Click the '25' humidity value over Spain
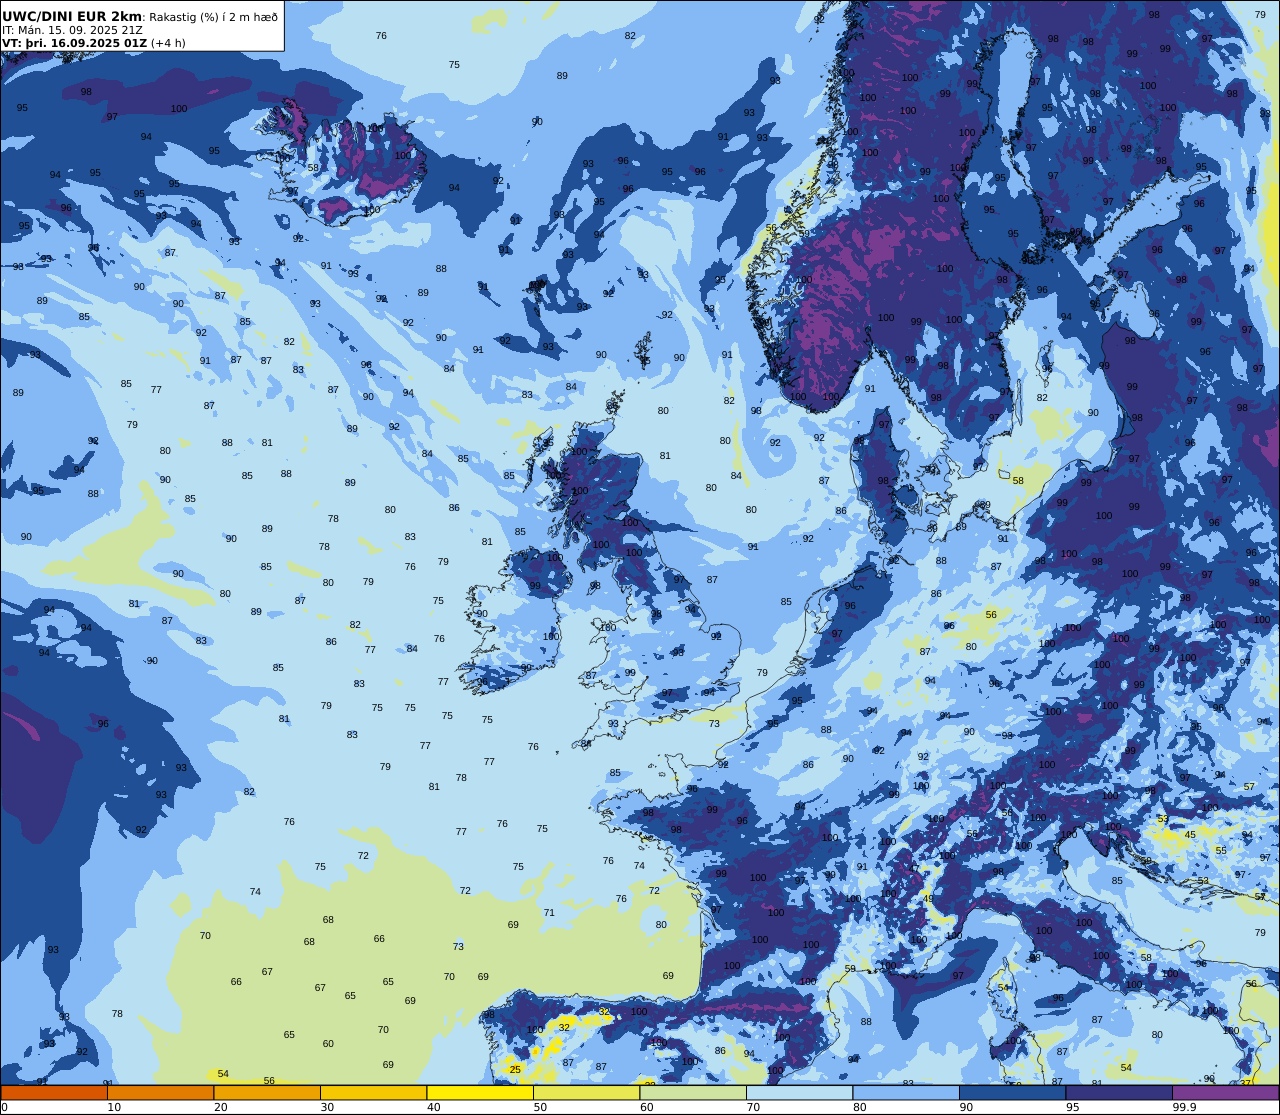 pyautogui.click(x=515, y=1069)
